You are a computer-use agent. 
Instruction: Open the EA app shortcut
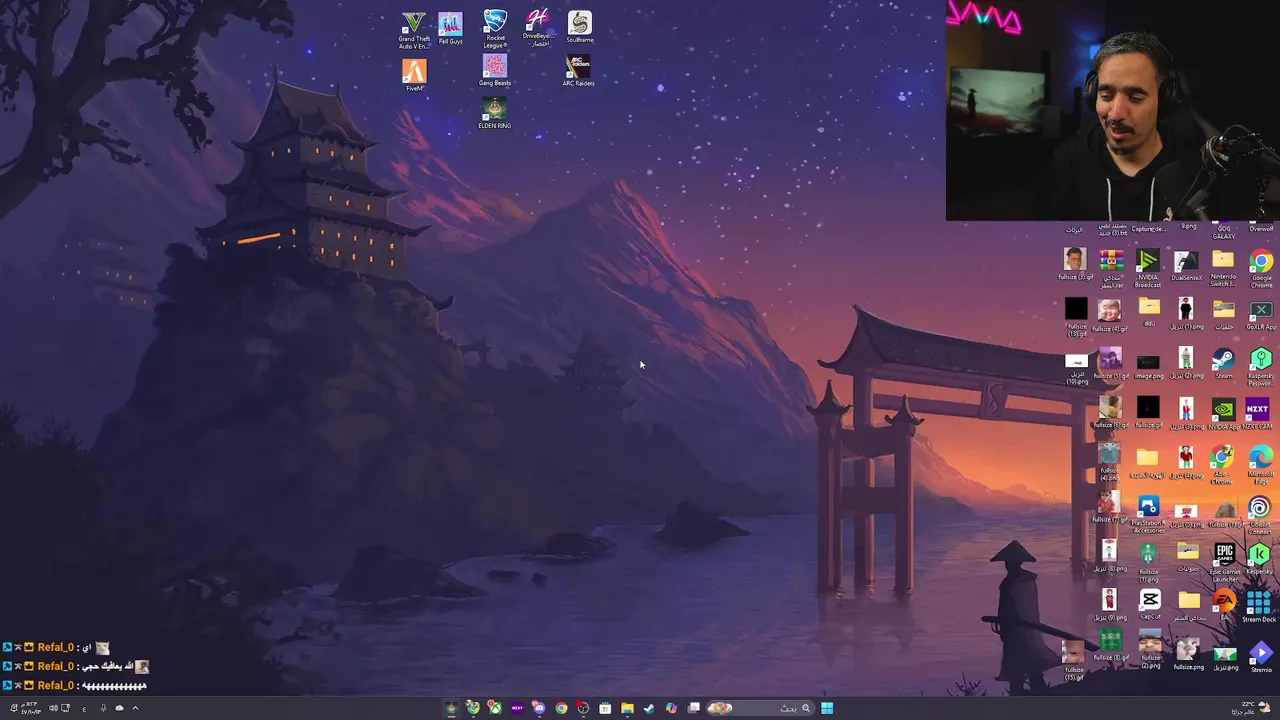[1224, 606]
